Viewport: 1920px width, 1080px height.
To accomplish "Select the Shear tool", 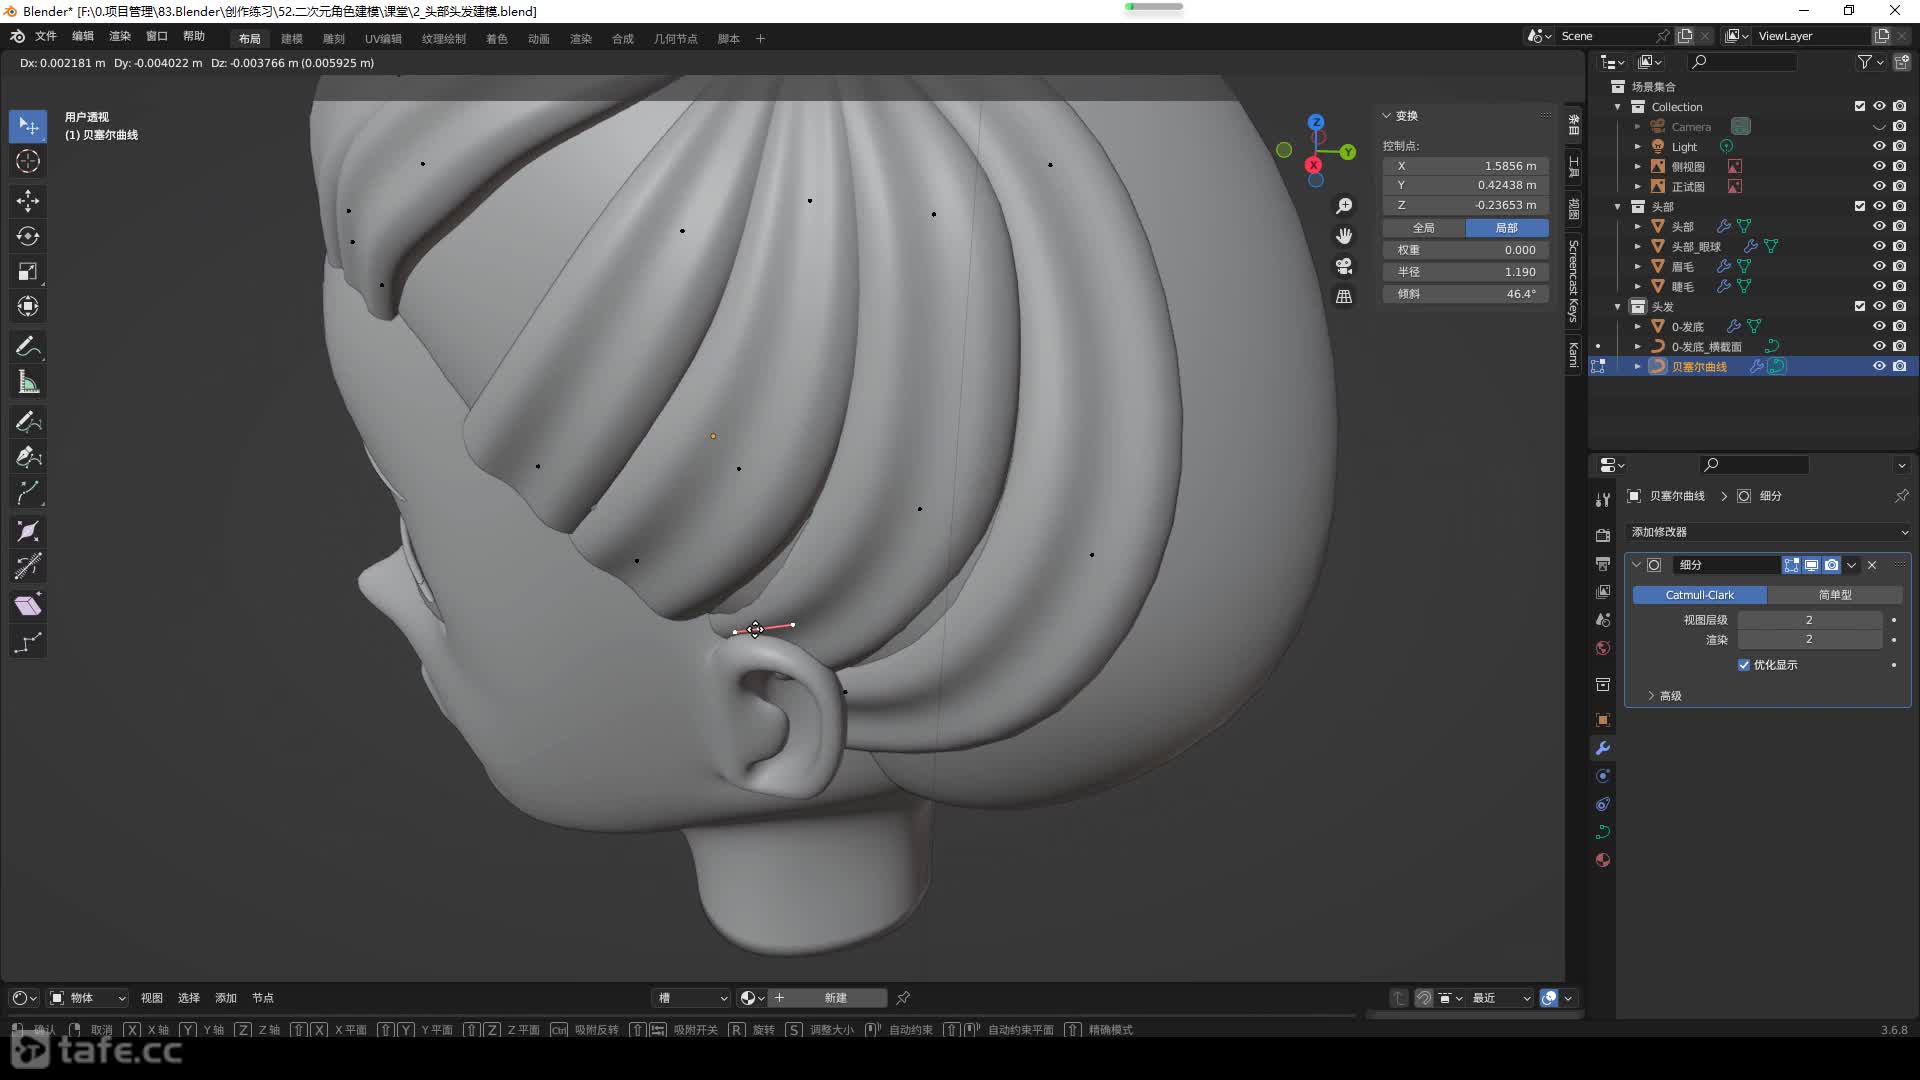I will click(x=28, y=606).
